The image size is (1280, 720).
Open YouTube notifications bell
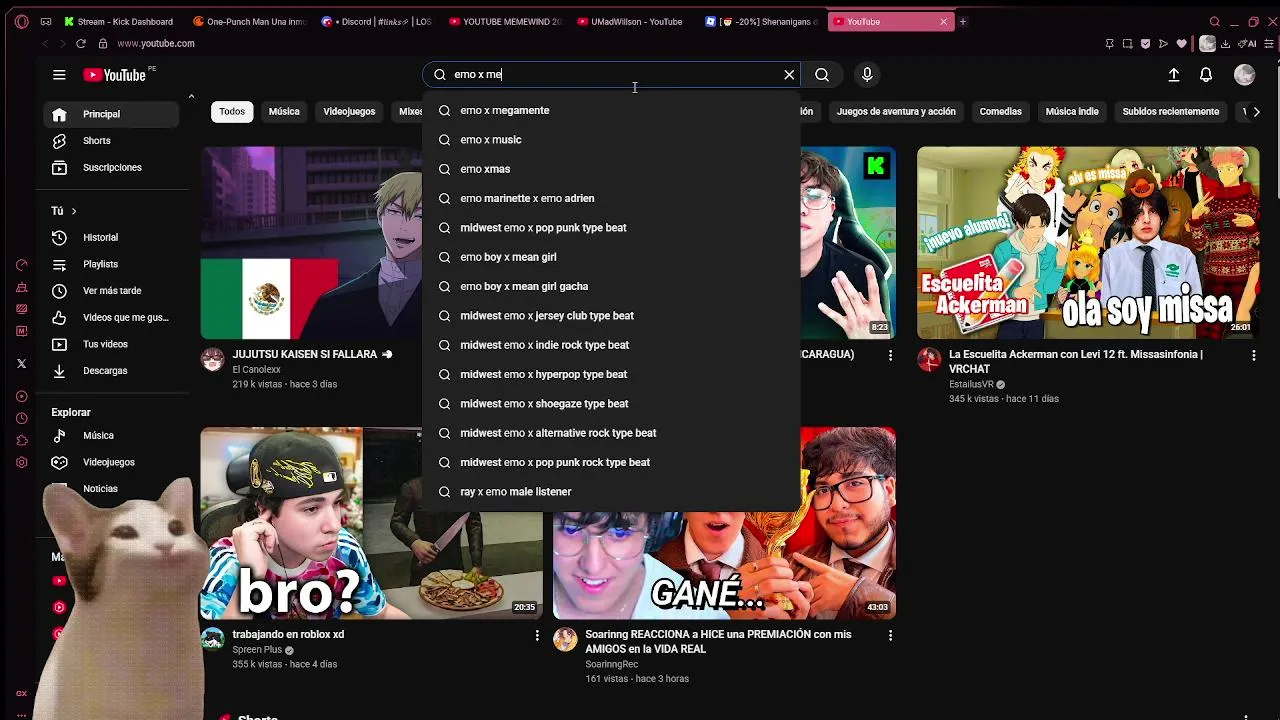point(1206,75)
